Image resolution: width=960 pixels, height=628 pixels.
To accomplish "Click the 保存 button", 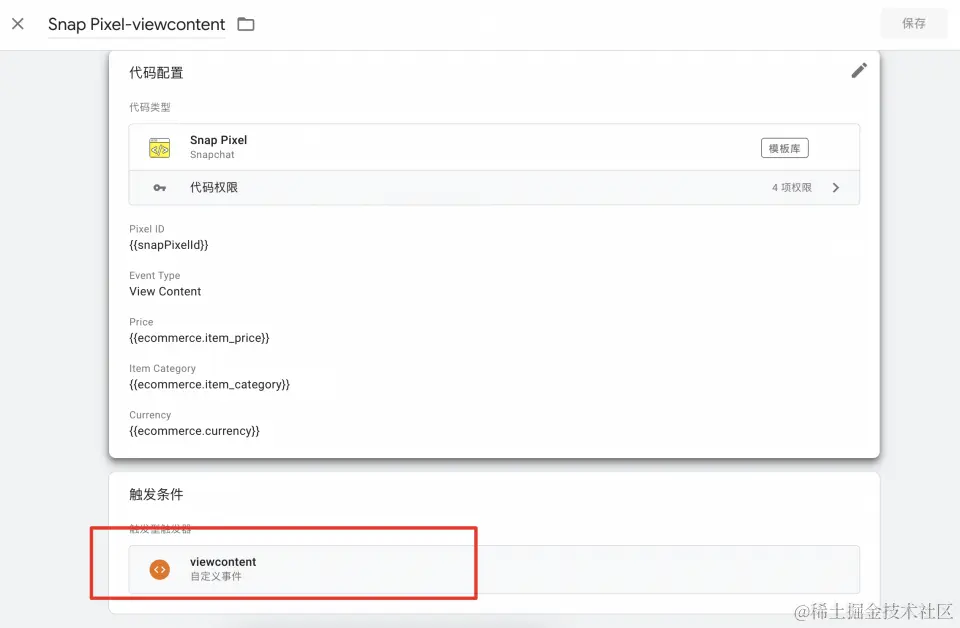I will [x=913, y=23].
